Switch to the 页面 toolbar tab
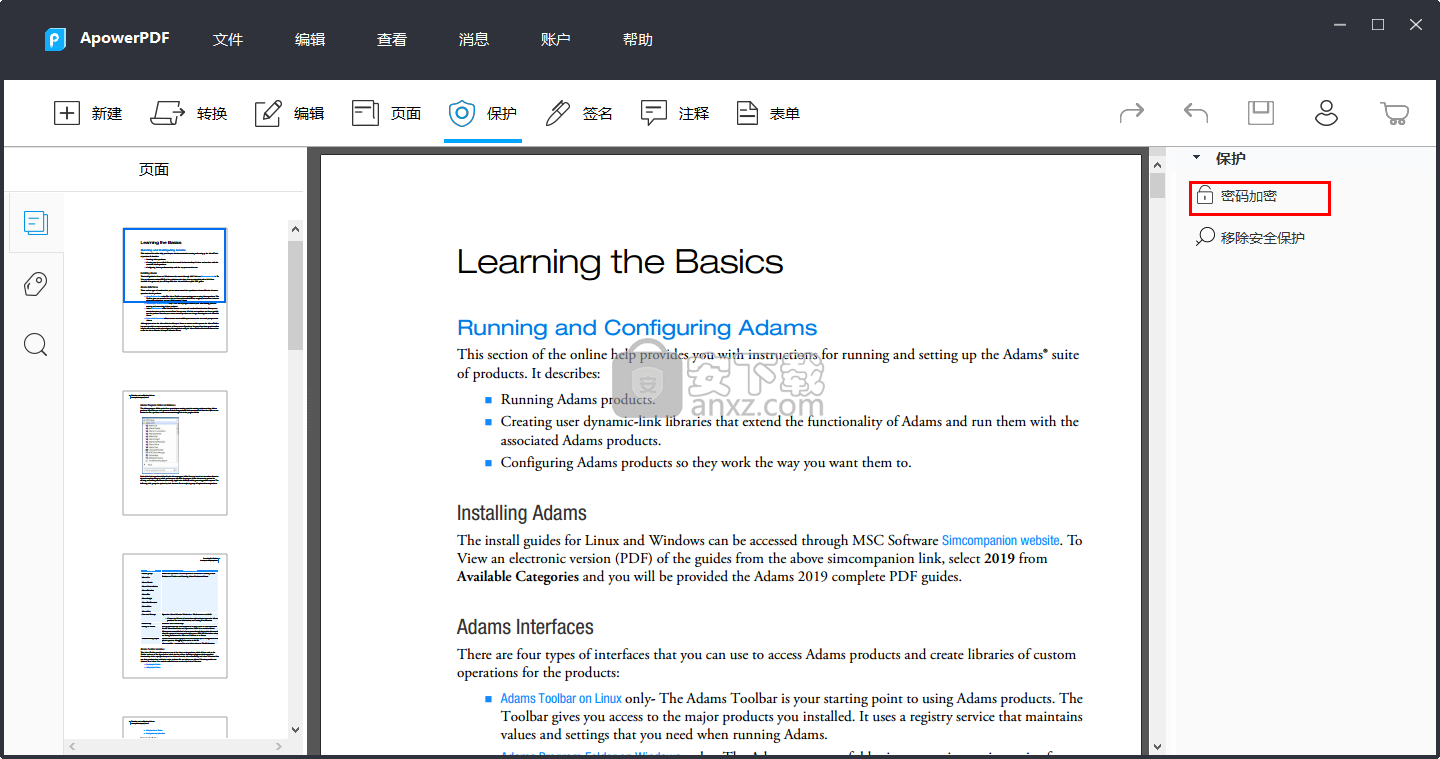This screenshot has height=759, width=1440. point(386,113)
